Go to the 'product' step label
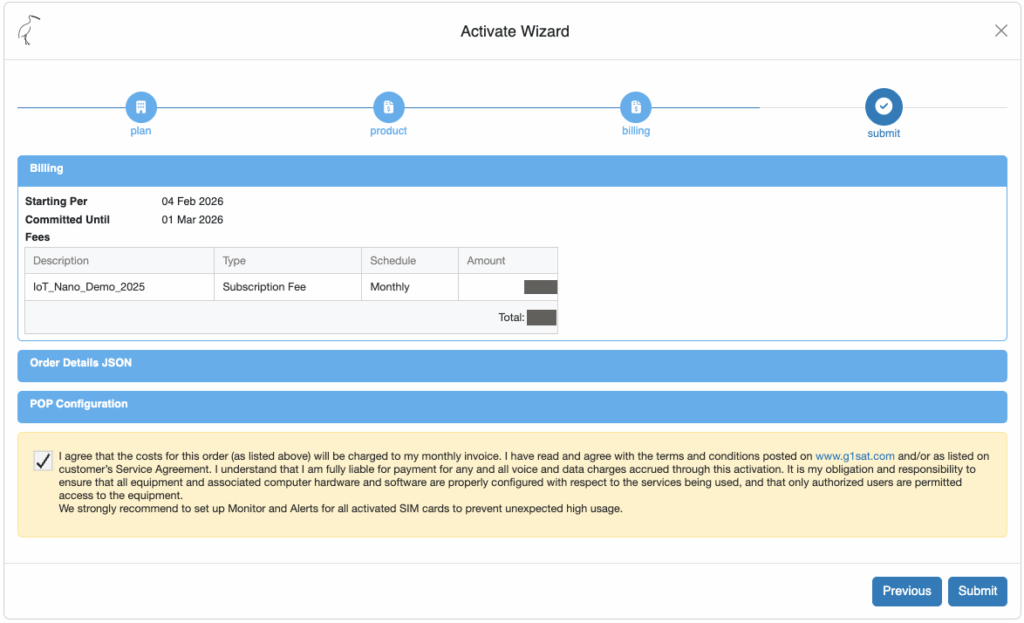The image size is (1024, 623). 388,131
